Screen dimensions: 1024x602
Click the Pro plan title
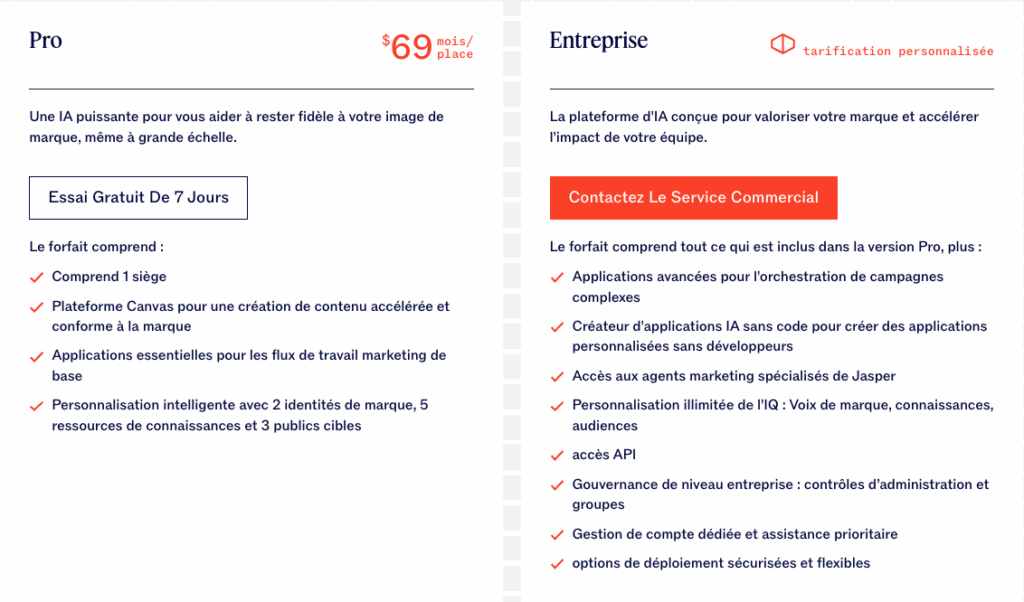point(46,41)
